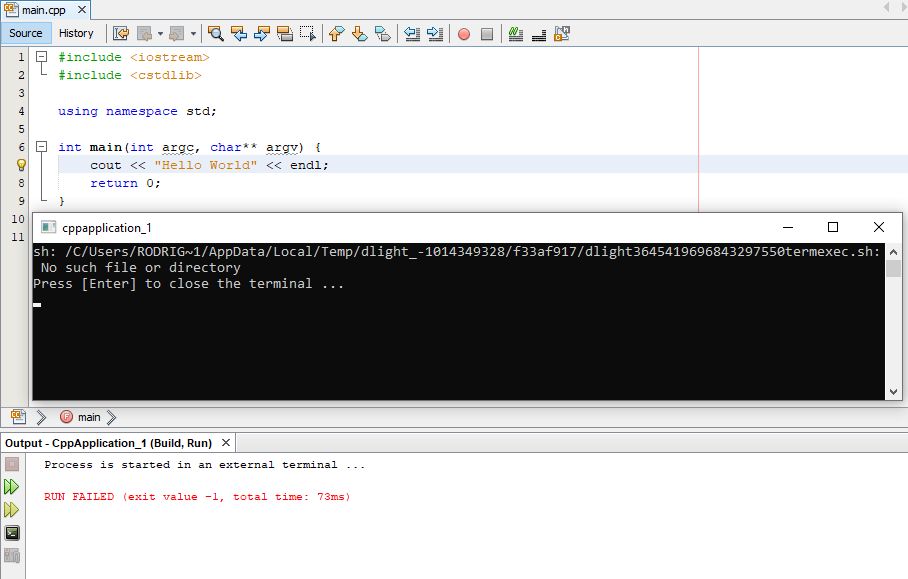Shift Line Right icon in toolbar
The height and width of the screenshot is (579, 908).
435,34
